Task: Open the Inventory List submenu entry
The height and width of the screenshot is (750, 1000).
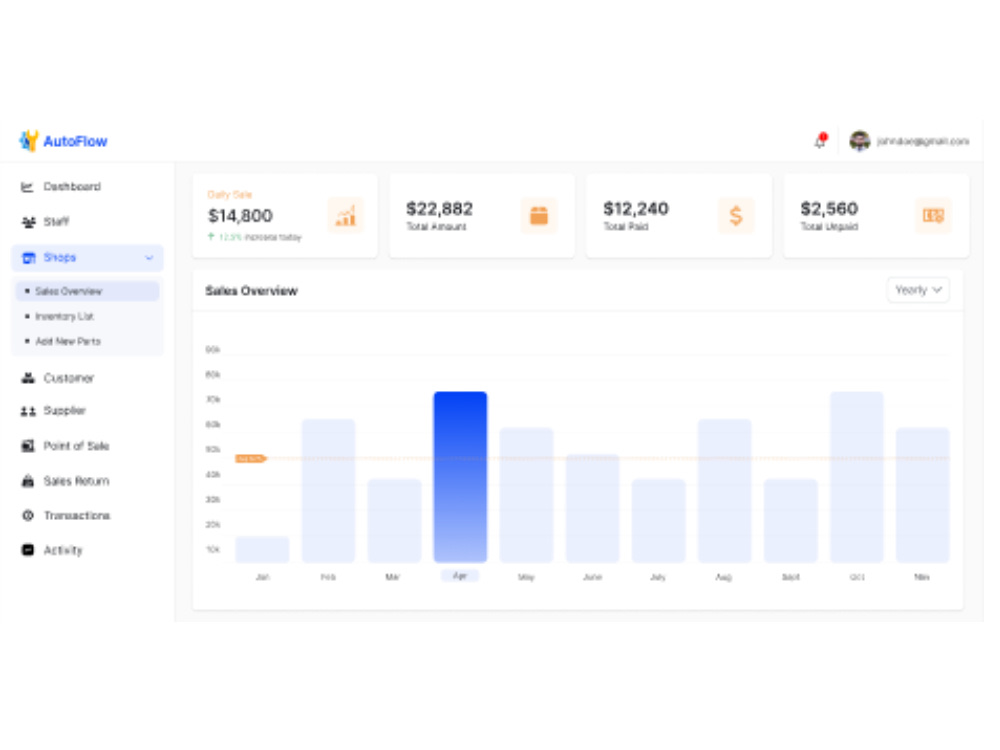Action: tap(64, 316)
